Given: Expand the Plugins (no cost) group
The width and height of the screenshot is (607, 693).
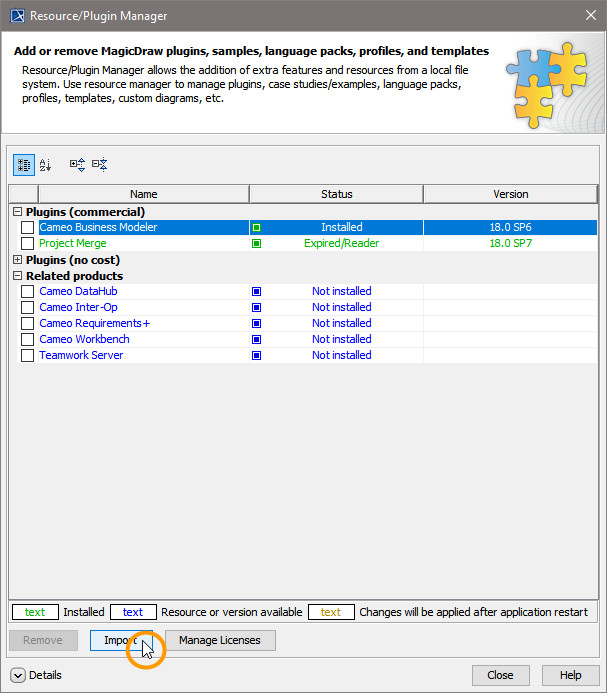Looking at the screenshot, I should [17, 260].
